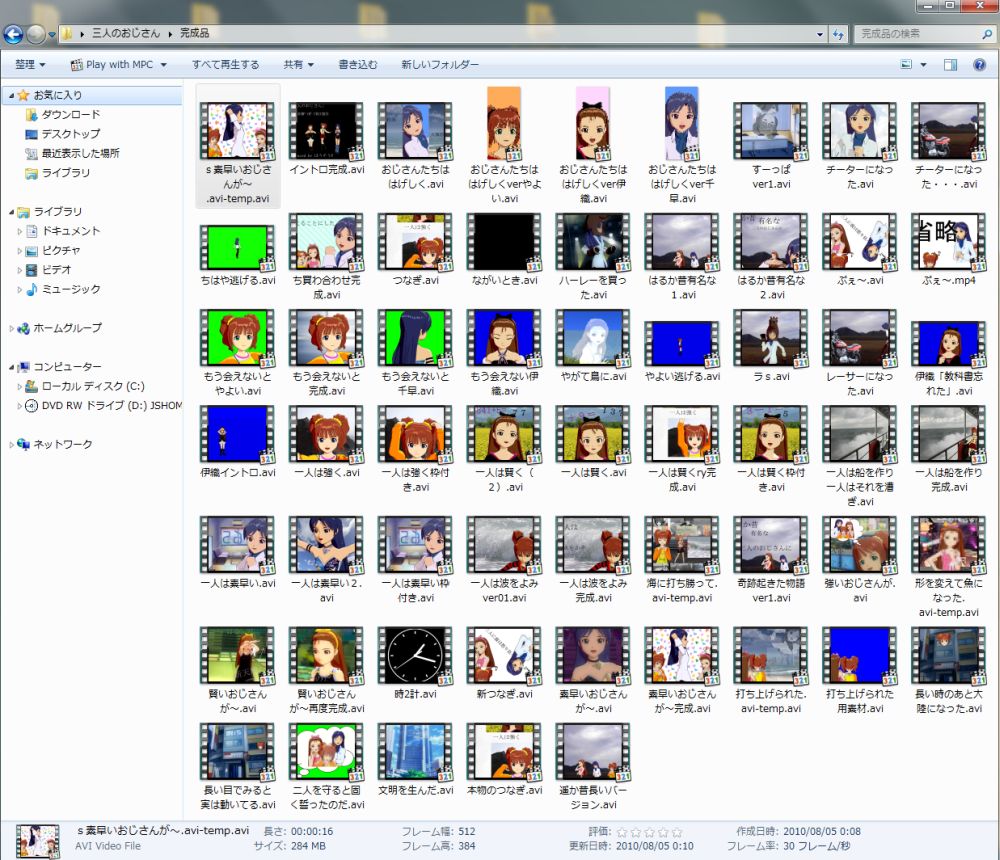Open Play with MPC menu
1000x860 pixels.
coord(119,64)
